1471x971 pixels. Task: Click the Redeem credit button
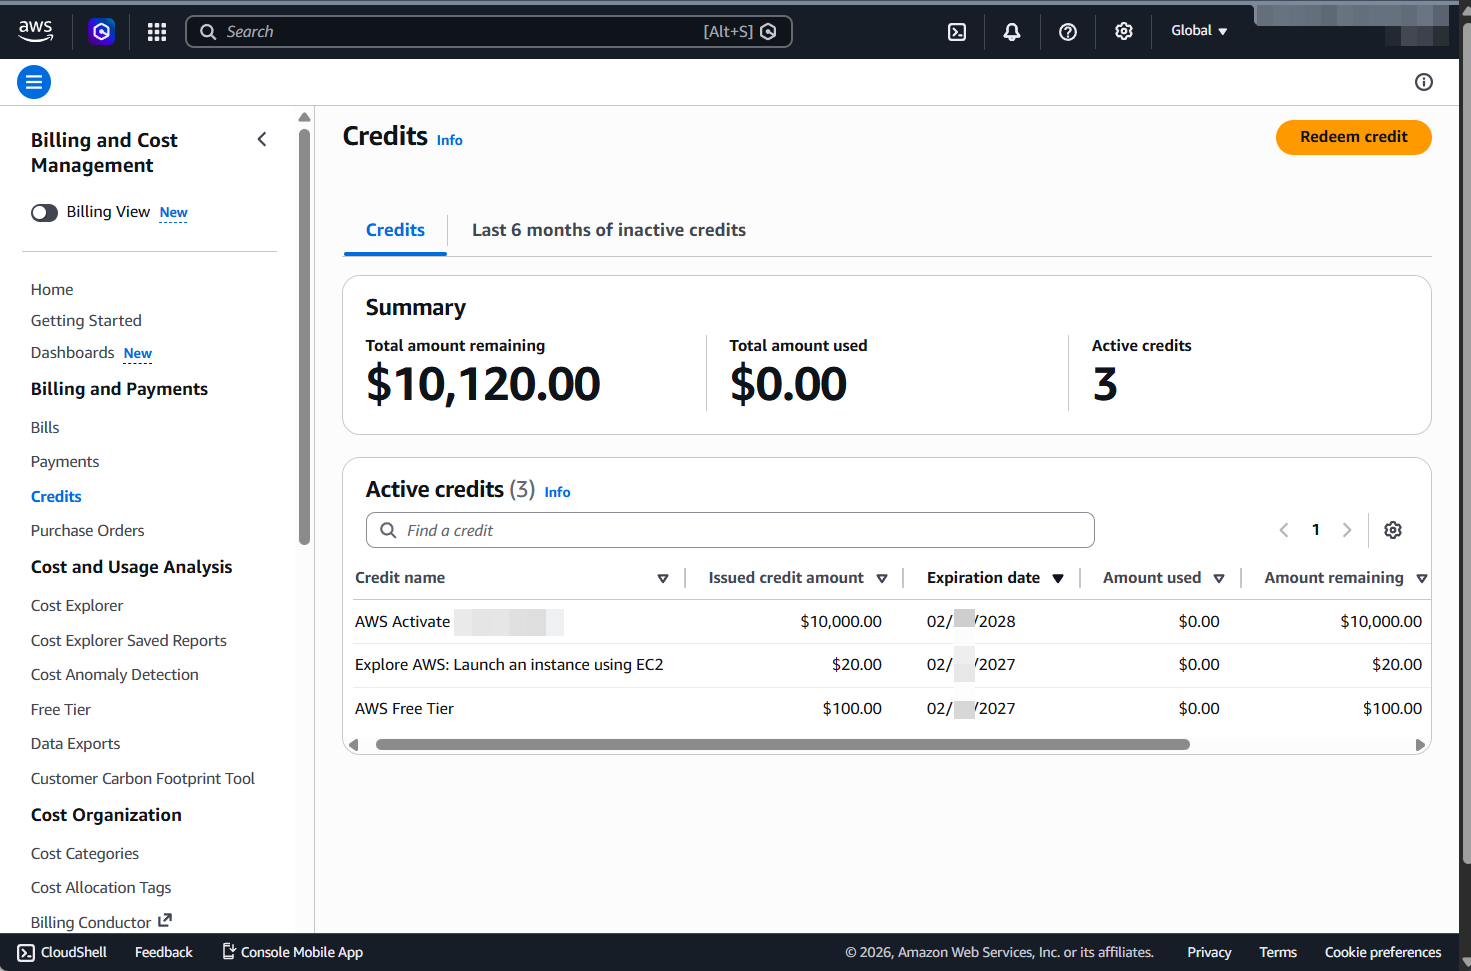click(1354, 137)
